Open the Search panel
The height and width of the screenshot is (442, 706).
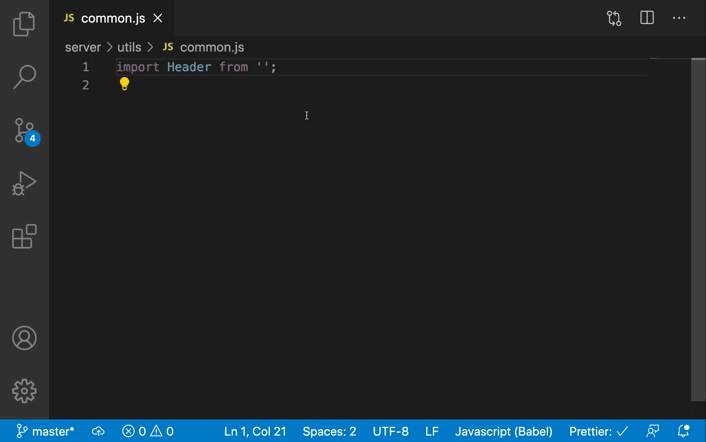tap(24, 77)
